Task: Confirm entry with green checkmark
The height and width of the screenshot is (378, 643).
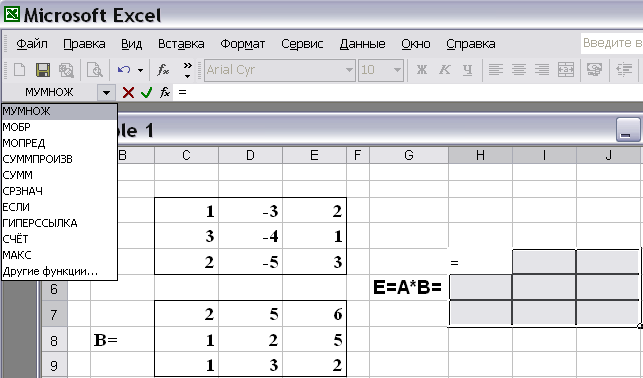Action: pos(146,93)
